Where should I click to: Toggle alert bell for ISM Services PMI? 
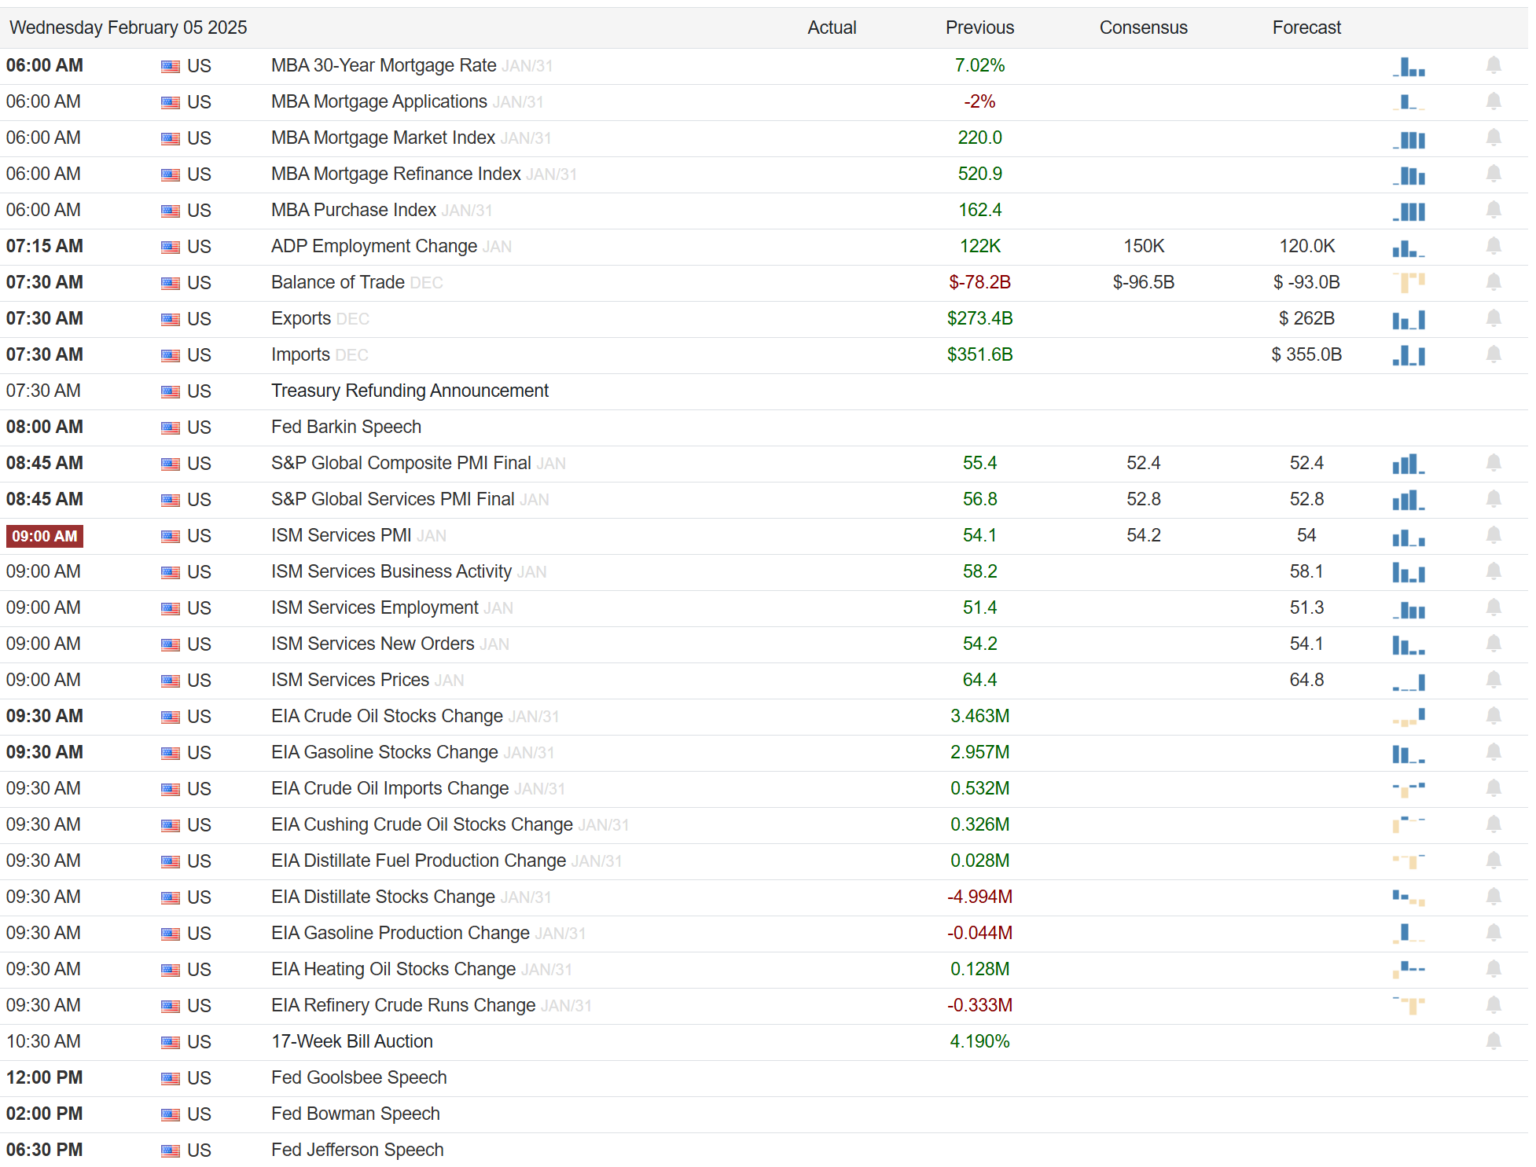click(x=1493, y=536)
